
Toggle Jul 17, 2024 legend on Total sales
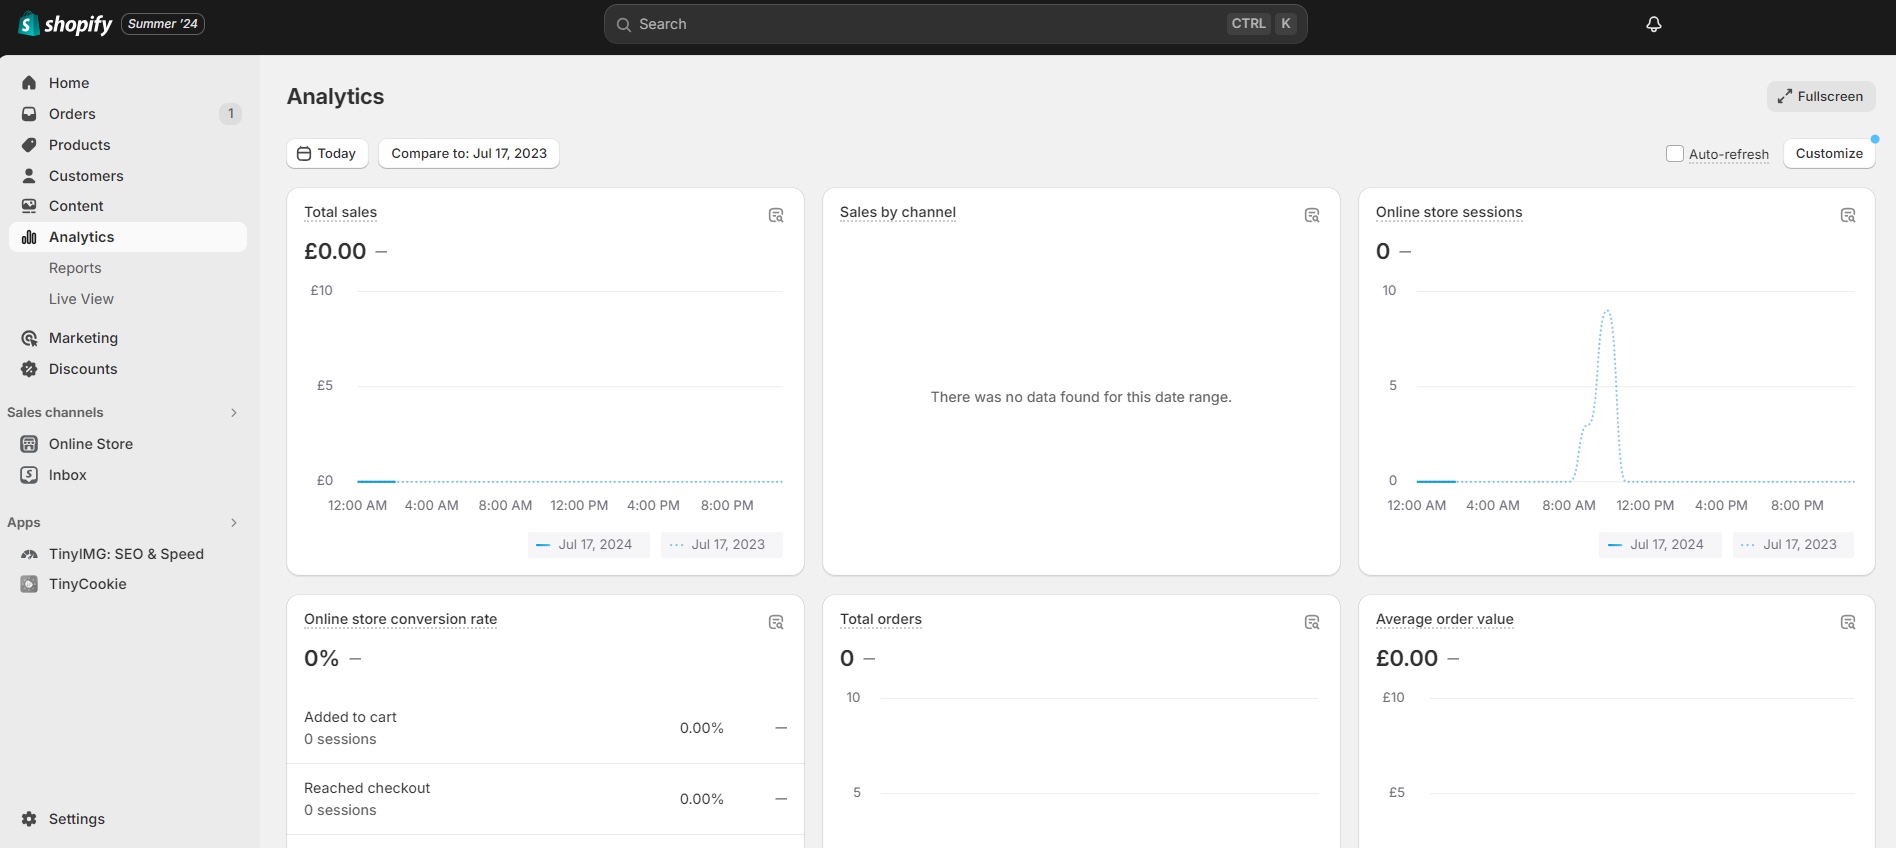click(x=588, y=545)
